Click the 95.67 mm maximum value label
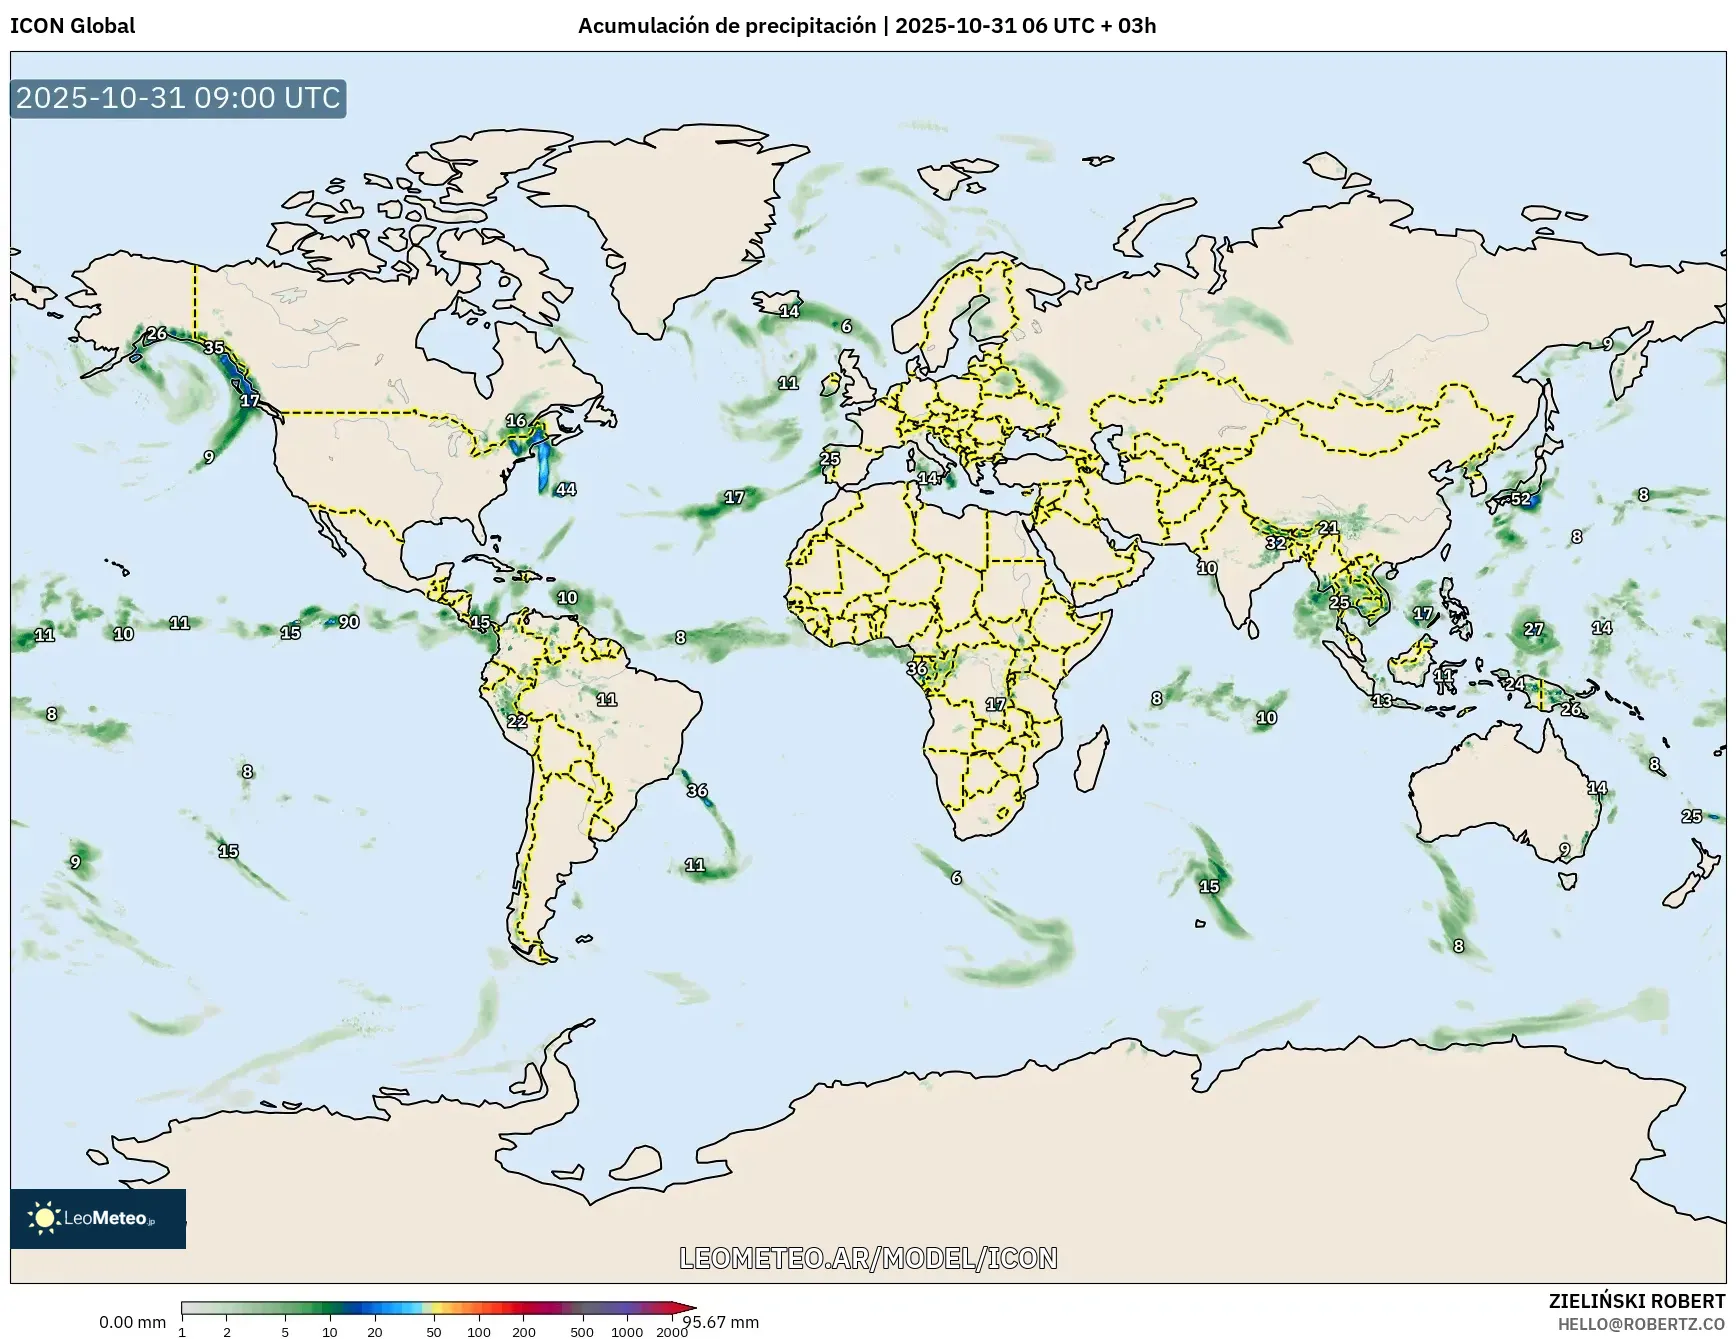1736x1339 pixels. click(722, 1323)
